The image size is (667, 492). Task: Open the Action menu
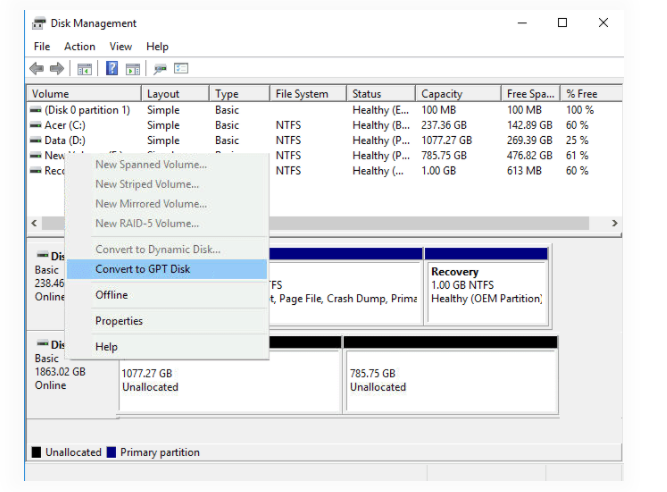click(80, 46)
